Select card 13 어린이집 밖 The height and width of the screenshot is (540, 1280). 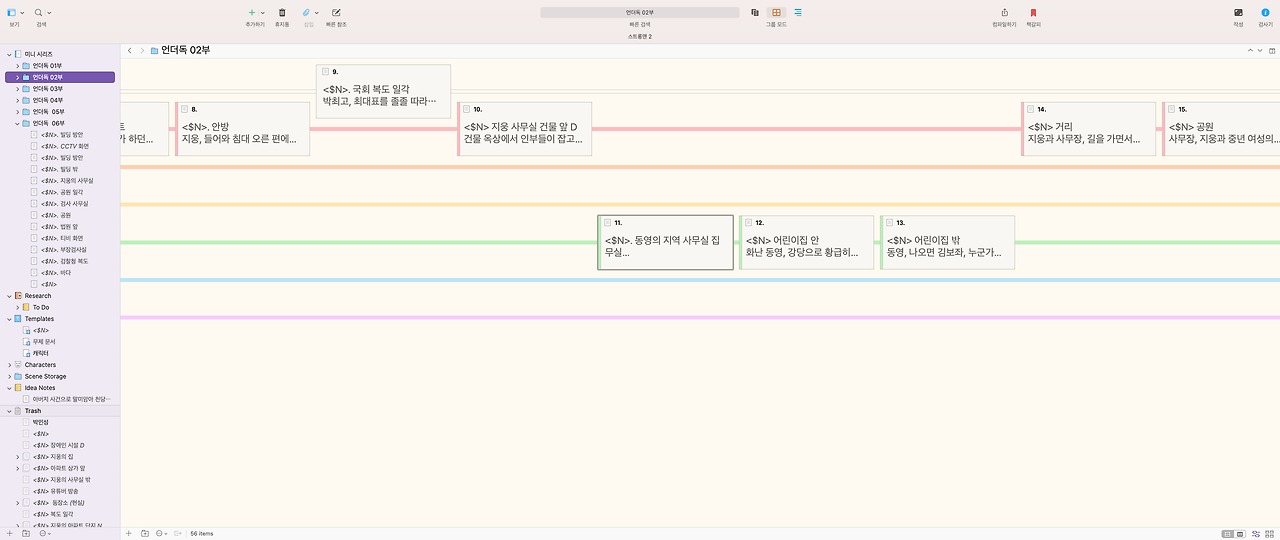tap(947, 242)
